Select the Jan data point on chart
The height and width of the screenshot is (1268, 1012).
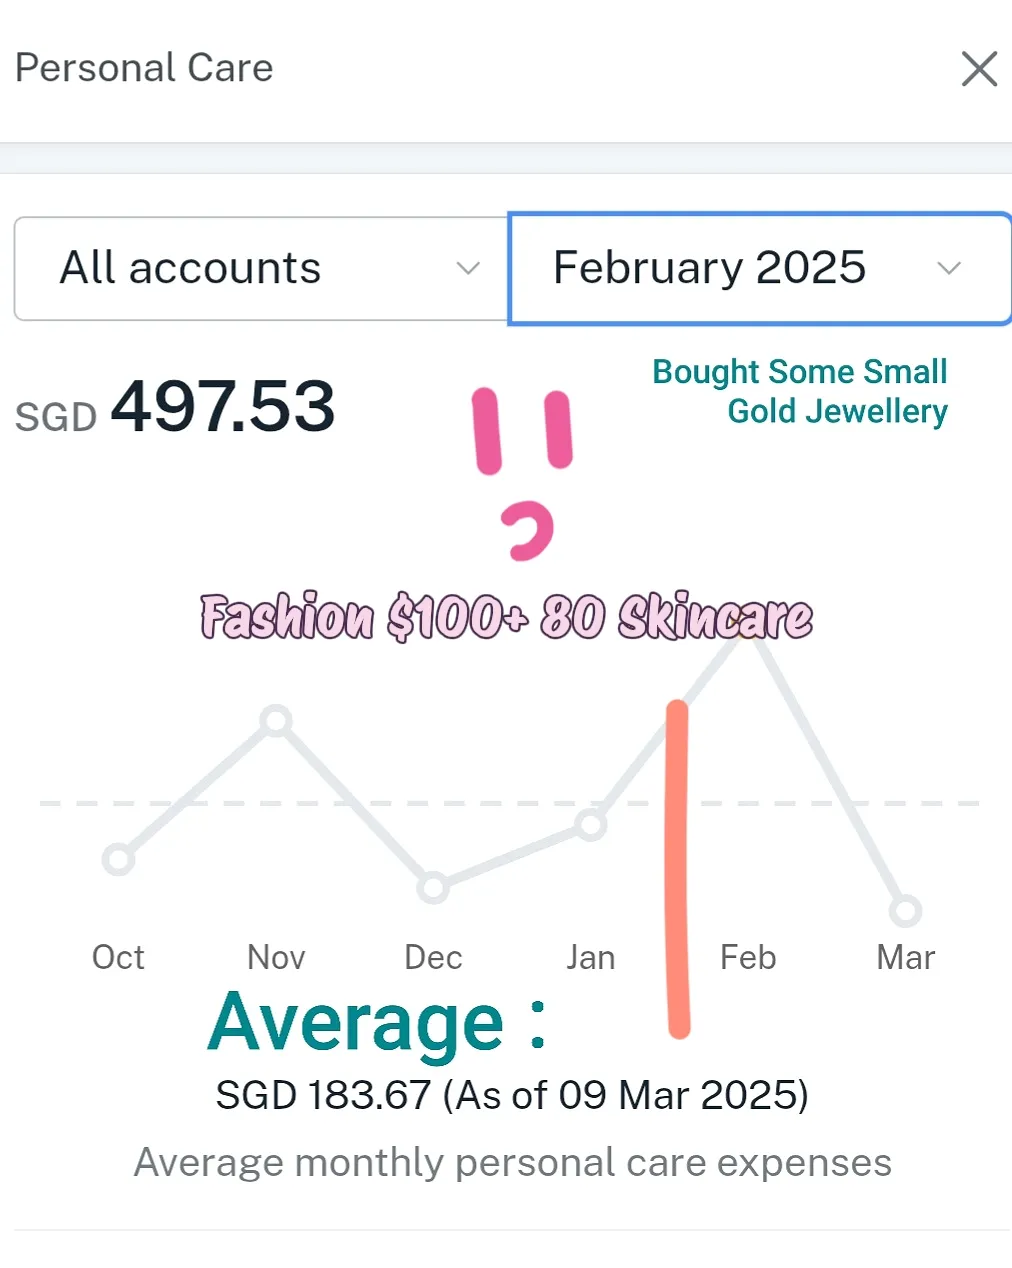coord(590,825)
